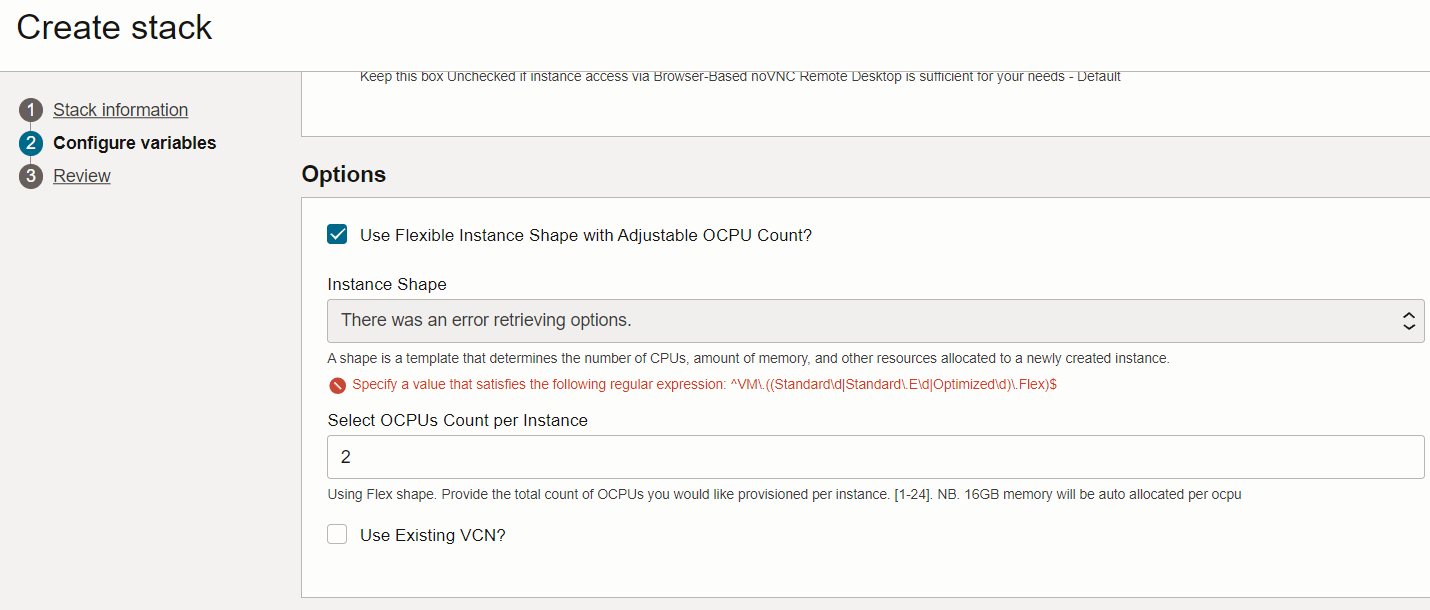This screenshot has width=1430, height=610.
Task: Click the step 2 Configure variables circle icon
Action: (x=30, y=142)
